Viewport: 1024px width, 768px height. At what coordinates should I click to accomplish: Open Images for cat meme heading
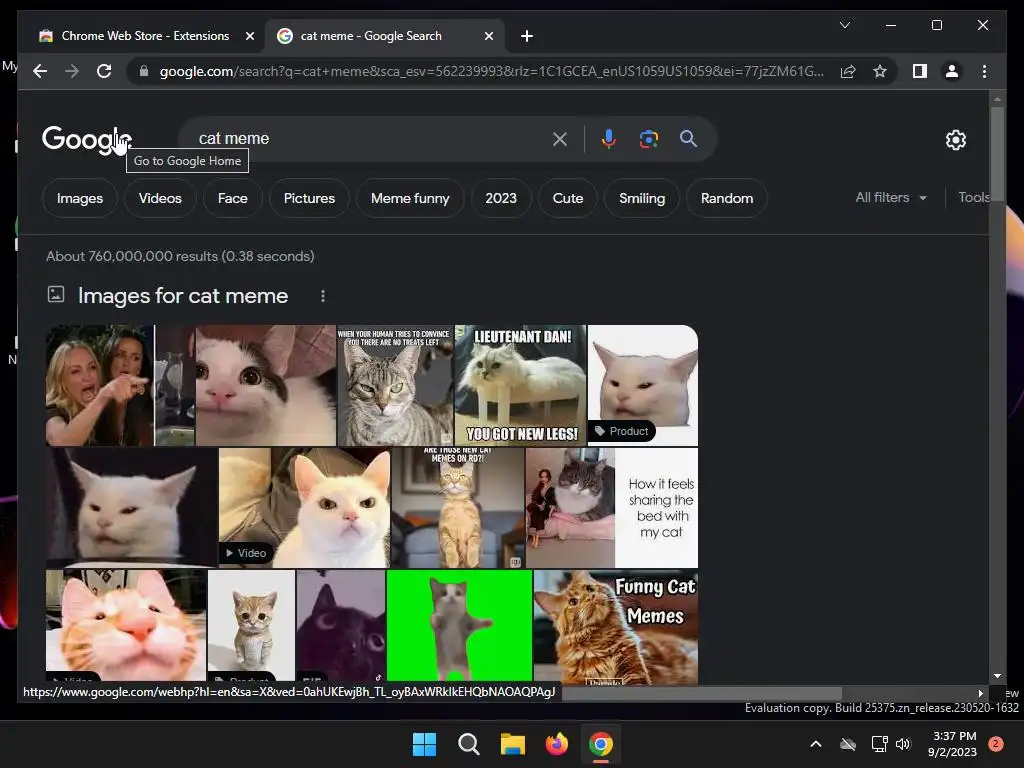coord(183,296)
